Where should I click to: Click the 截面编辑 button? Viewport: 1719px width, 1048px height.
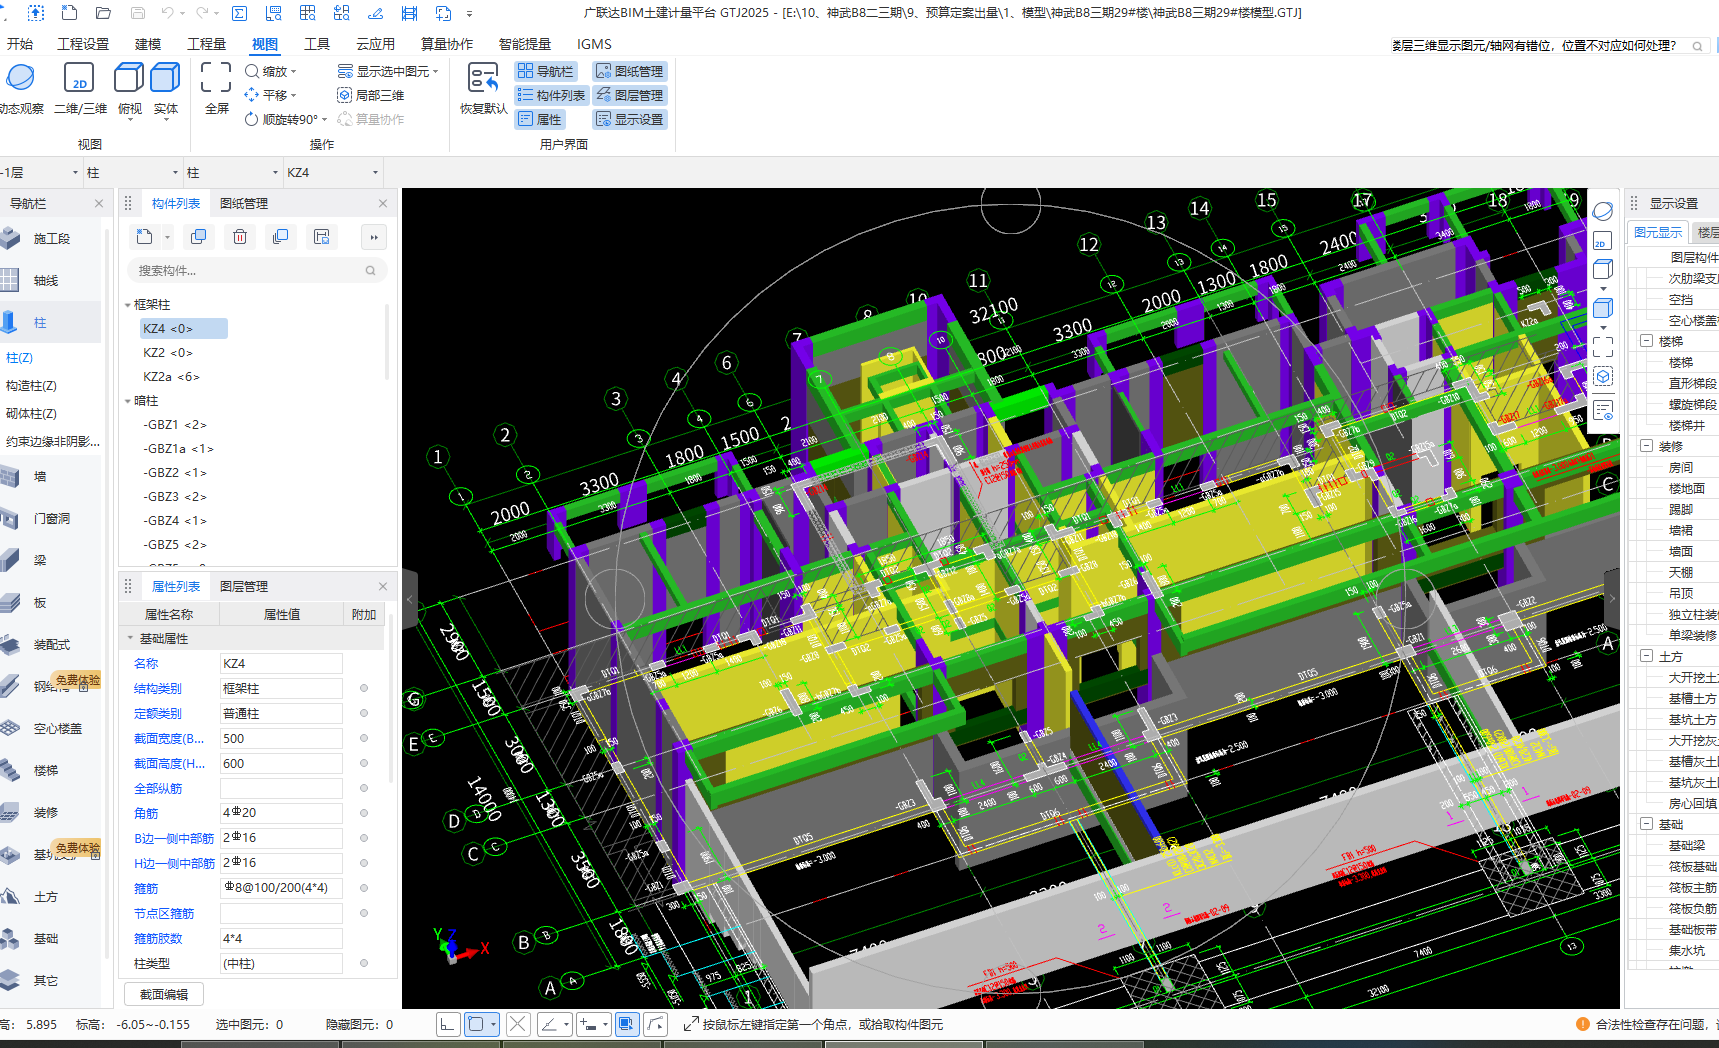pyautogui.click(x=164, y=994)
